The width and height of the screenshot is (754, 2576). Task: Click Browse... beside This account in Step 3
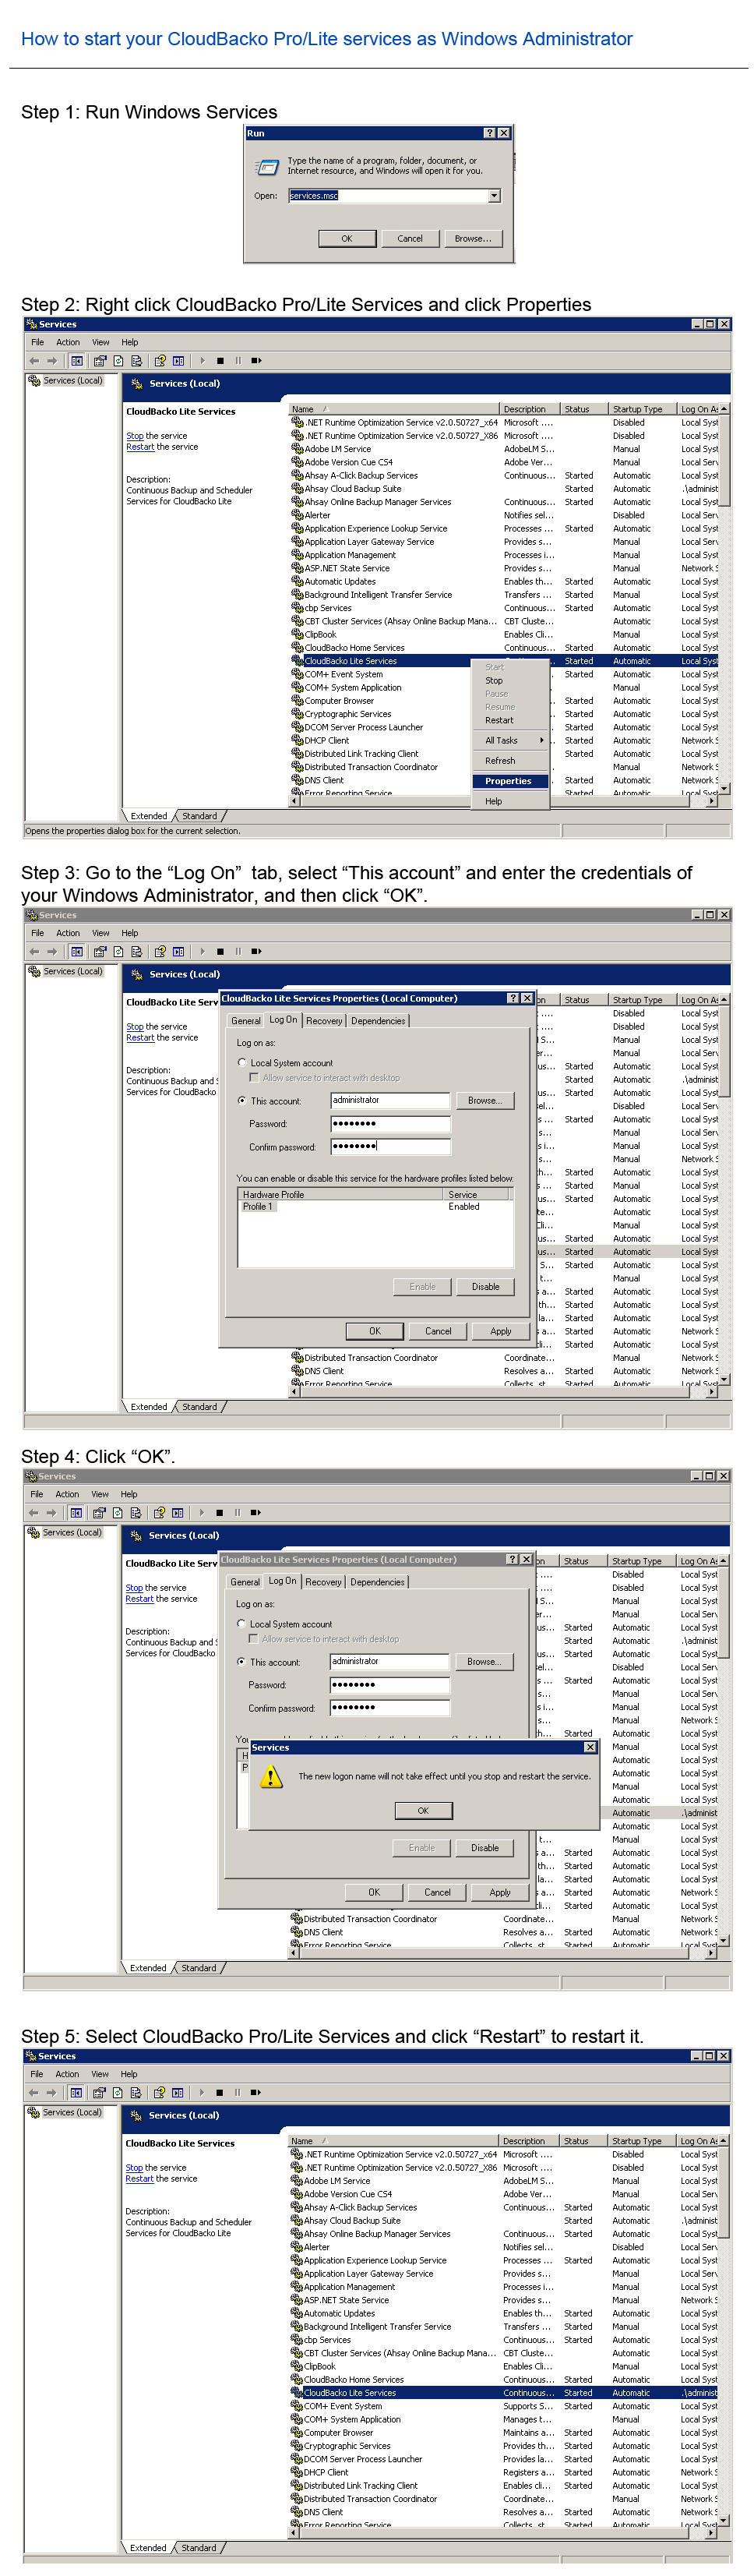[485, 1100]
